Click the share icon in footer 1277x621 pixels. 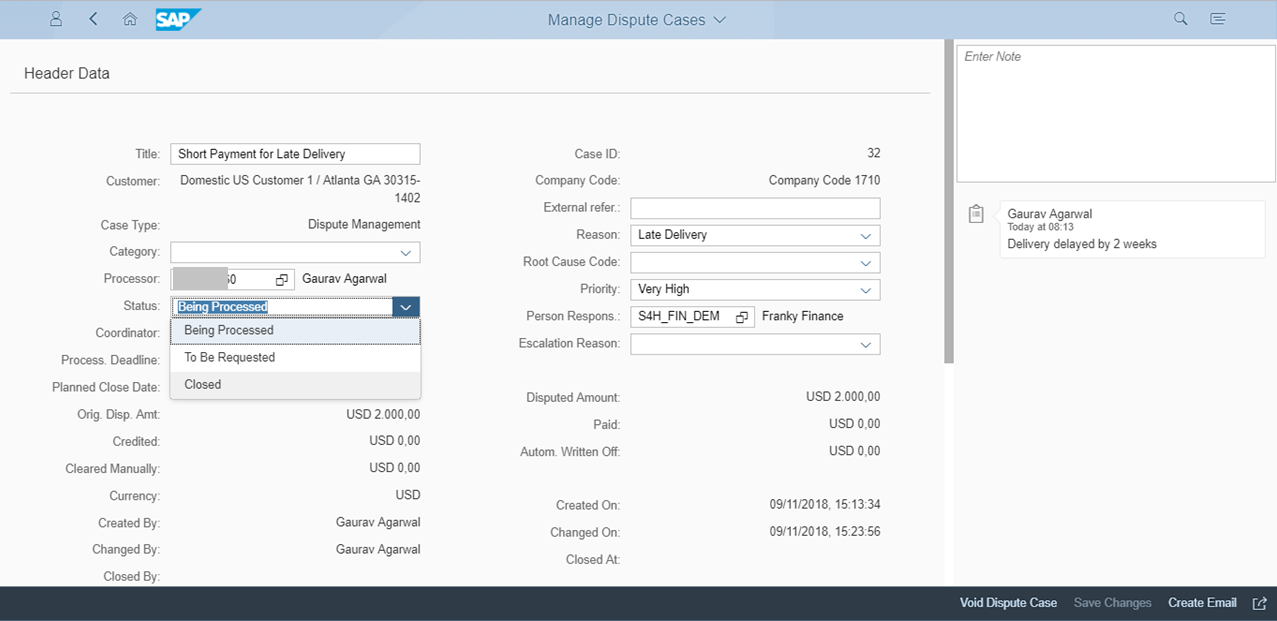coord(1259,603)
